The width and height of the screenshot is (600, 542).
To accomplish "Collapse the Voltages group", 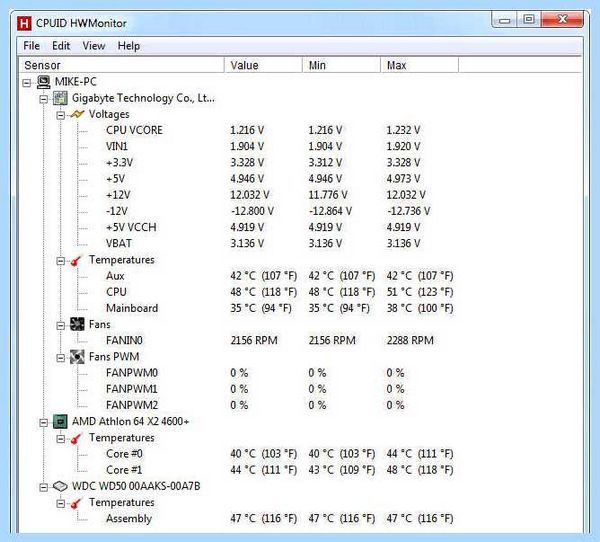I will click(60, 115).
